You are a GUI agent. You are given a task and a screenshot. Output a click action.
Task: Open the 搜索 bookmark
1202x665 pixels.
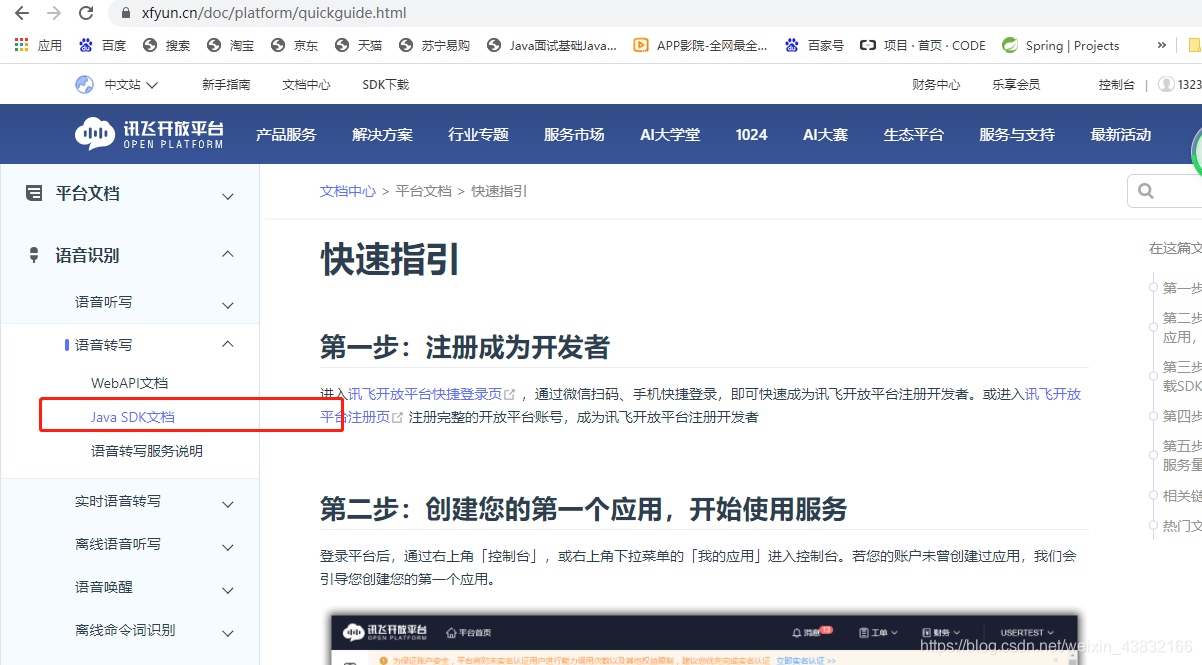(x=167, y=45)
